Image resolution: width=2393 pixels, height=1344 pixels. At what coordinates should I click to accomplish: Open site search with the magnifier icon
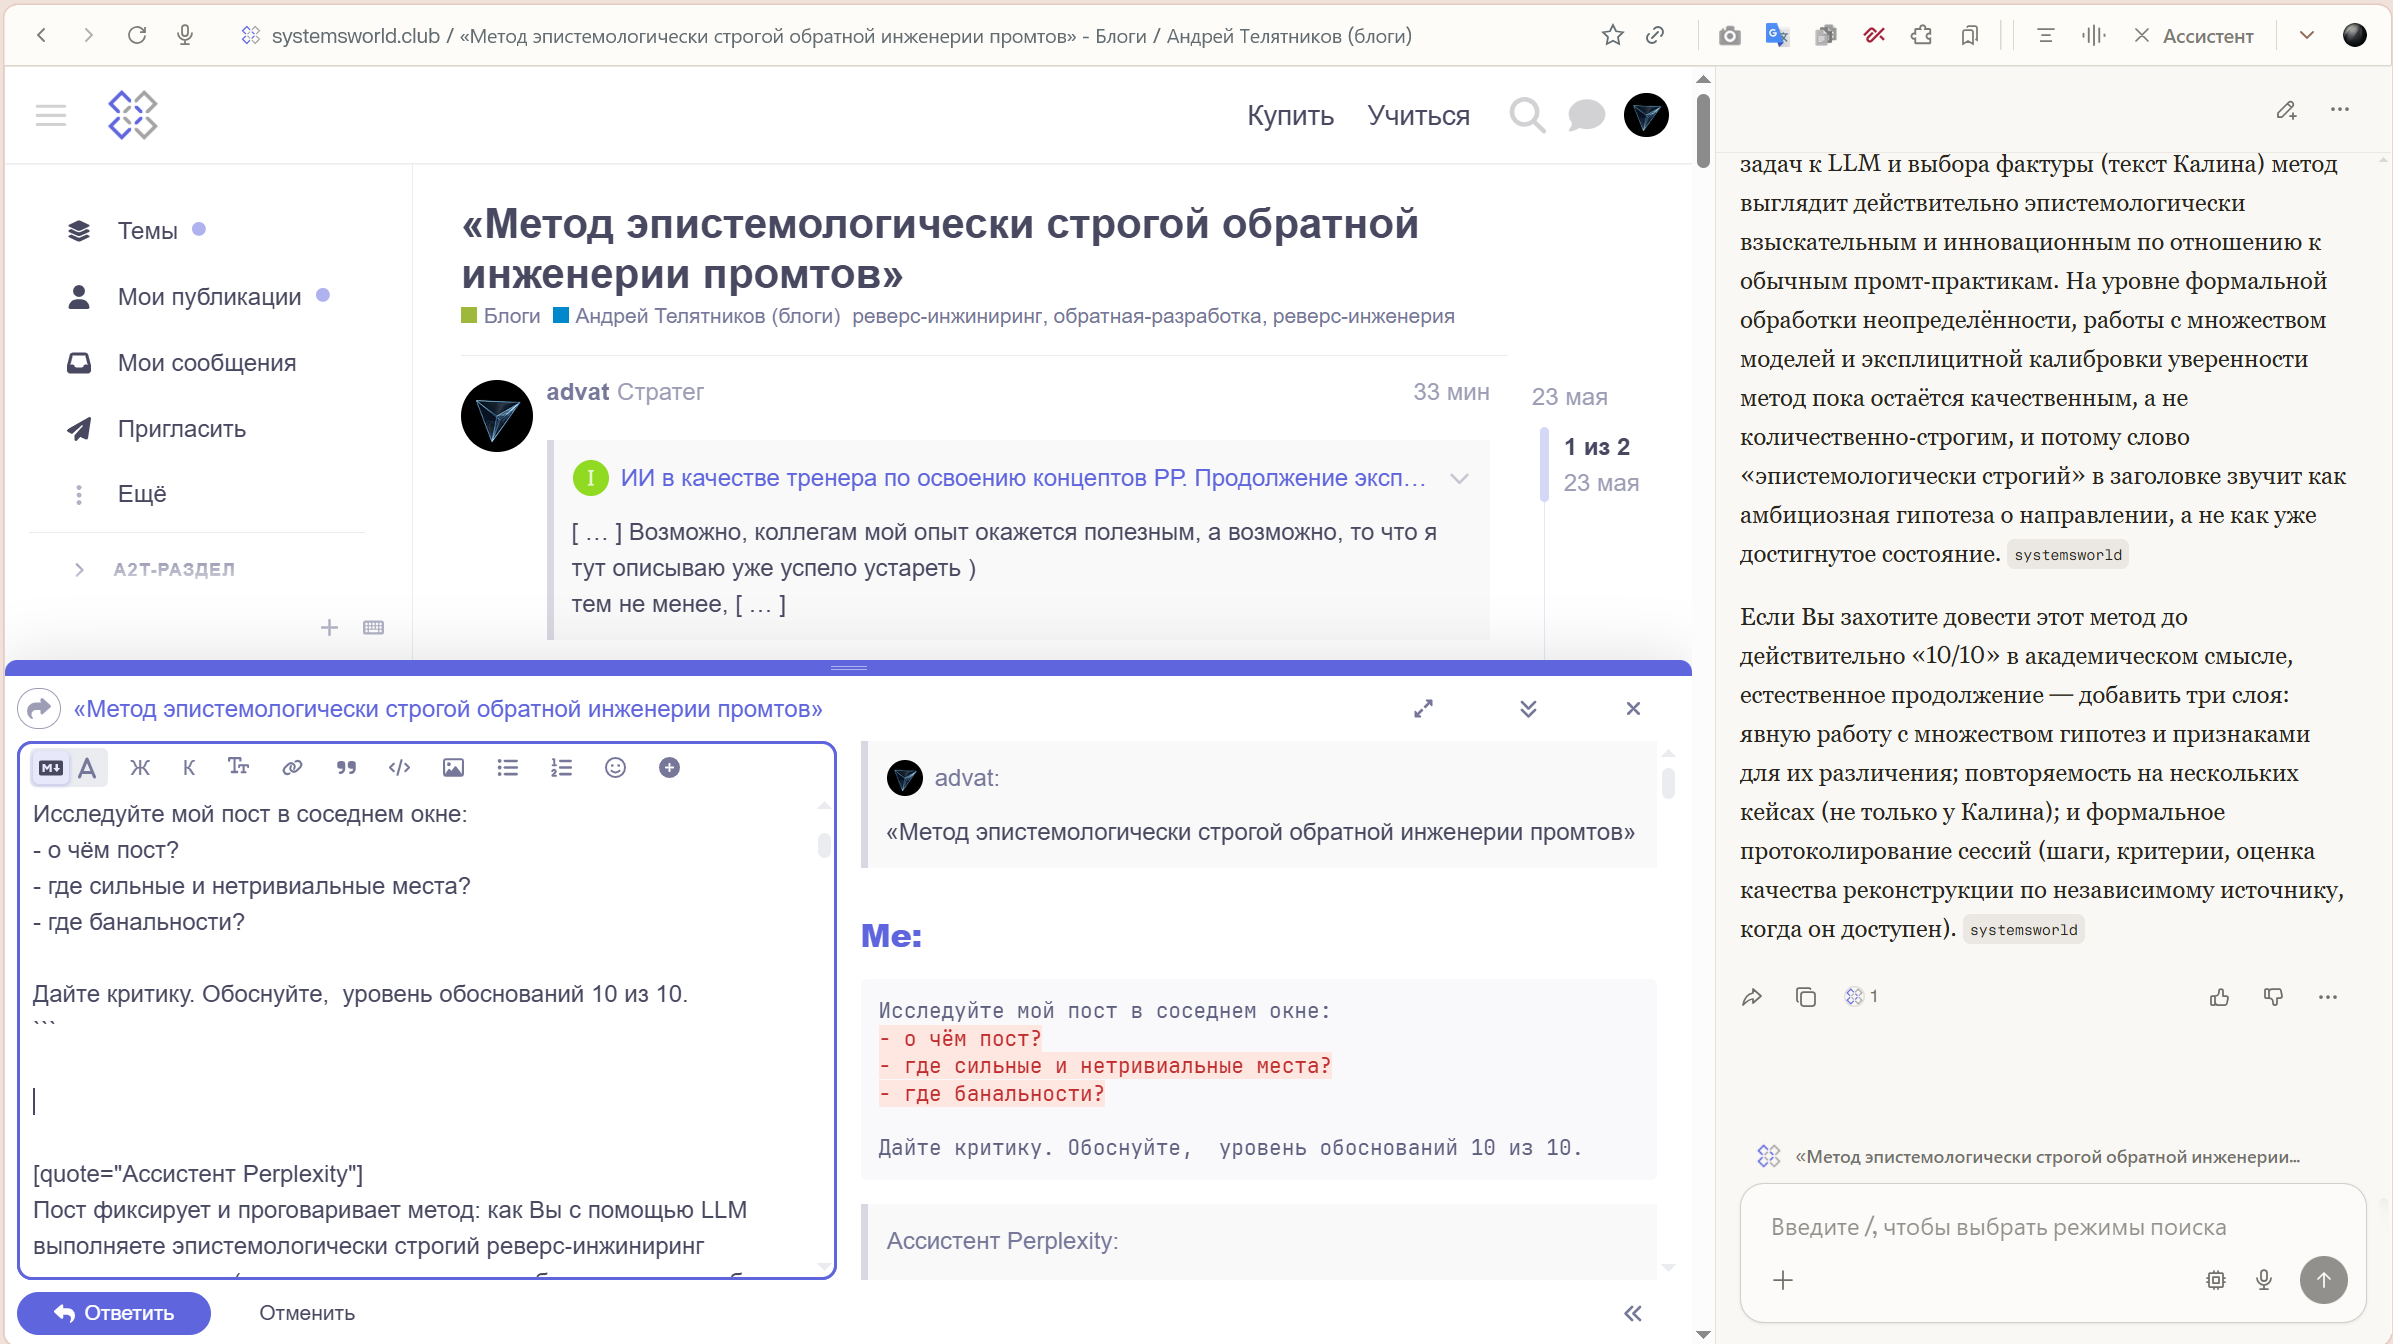(x=1527, y=115)
